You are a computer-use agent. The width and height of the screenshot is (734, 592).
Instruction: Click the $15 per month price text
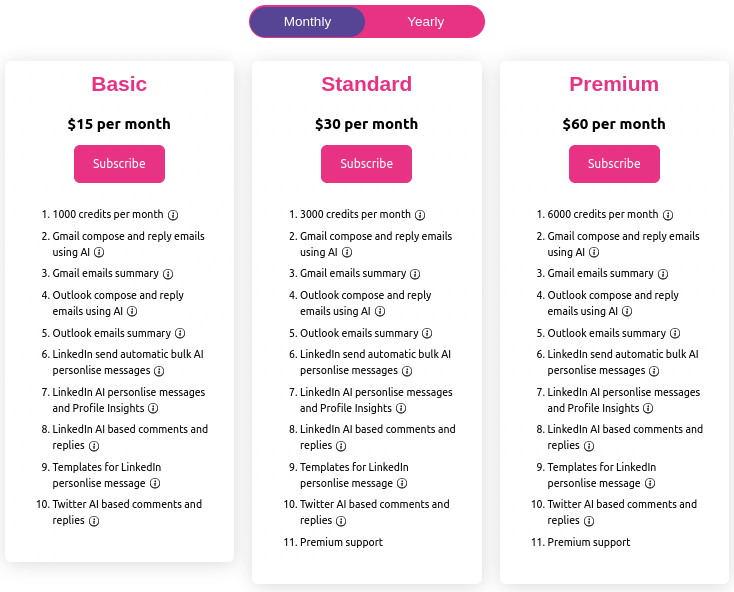click(x=119, y=124)
